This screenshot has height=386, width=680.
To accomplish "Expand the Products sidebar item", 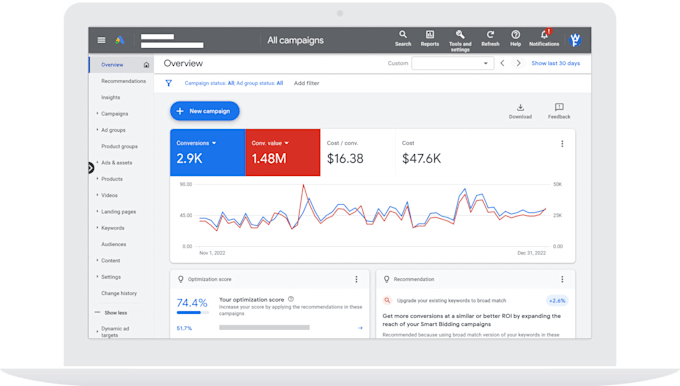I will click(97, 178).
